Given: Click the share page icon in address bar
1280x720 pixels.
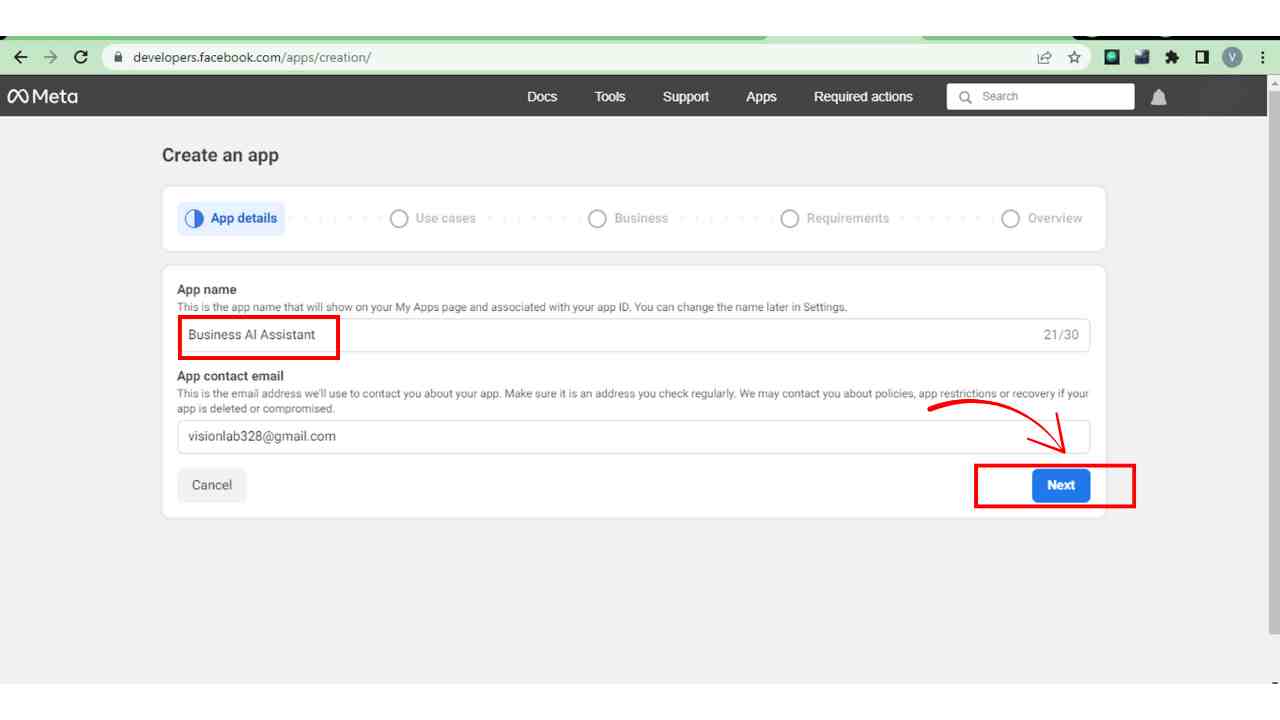Looking at the screenshot, I should pos(1044,57).
